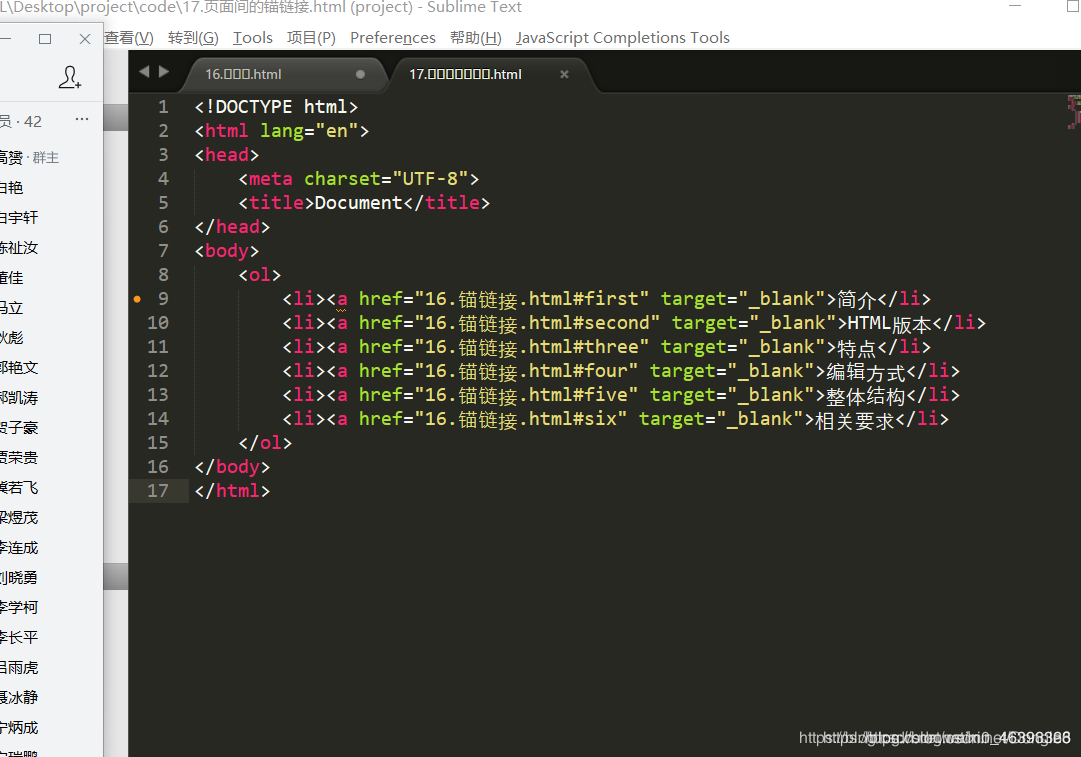Screen dimensions: 1081x757
Task: Click the opening ol tag line
Action: point(260,275)
